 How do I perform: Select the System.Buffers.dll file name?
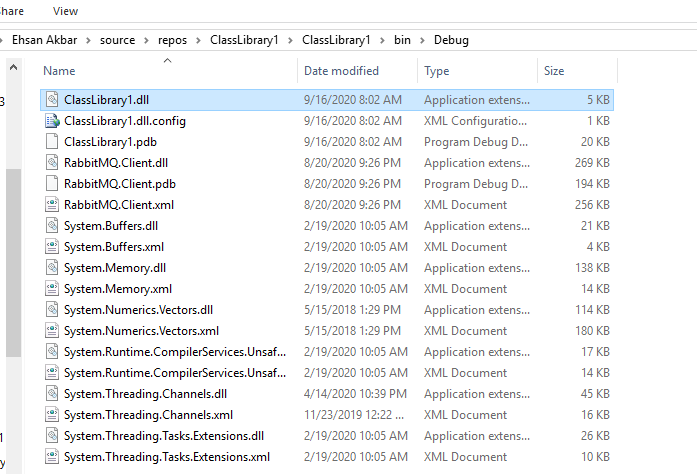pyautogui.click(x=111, y=225)
